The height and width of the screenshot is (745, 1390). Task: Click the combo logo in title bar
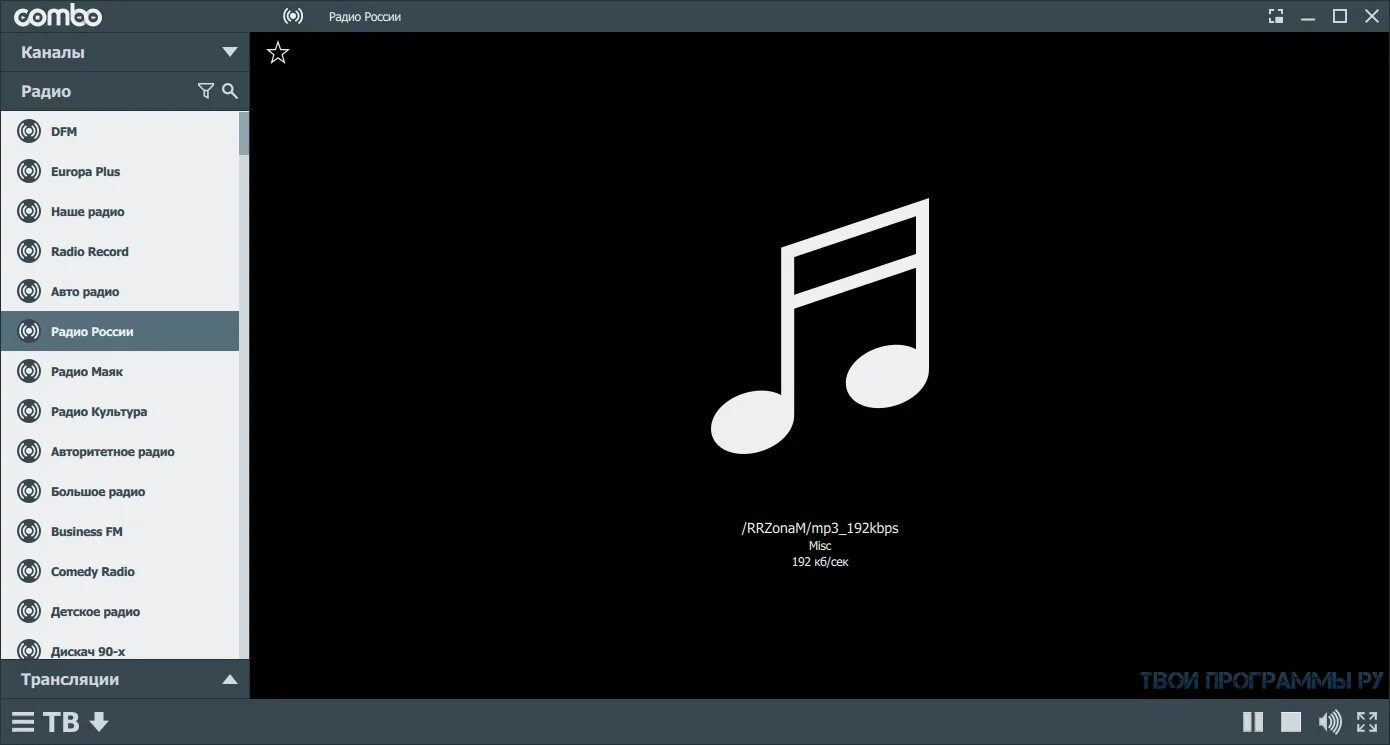point(58,16)
